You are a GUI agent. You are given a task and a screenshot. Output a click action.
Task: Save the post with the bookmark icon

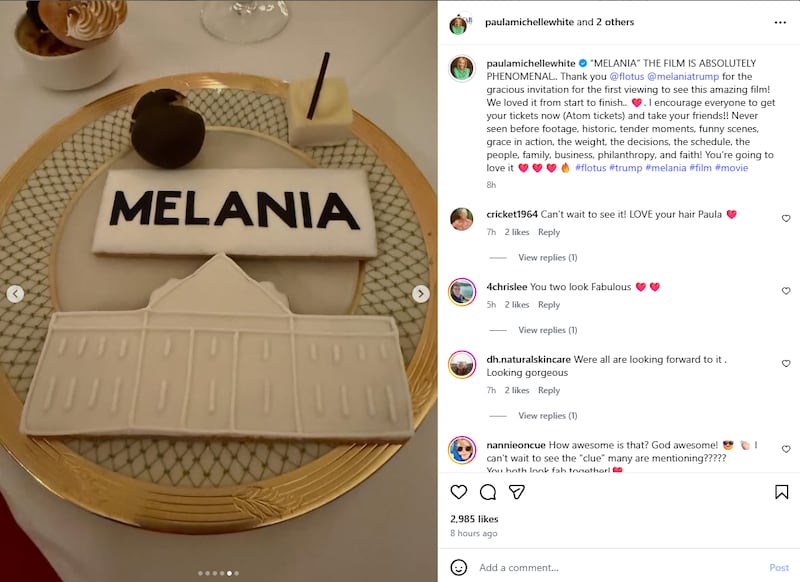tap(784, 492)
